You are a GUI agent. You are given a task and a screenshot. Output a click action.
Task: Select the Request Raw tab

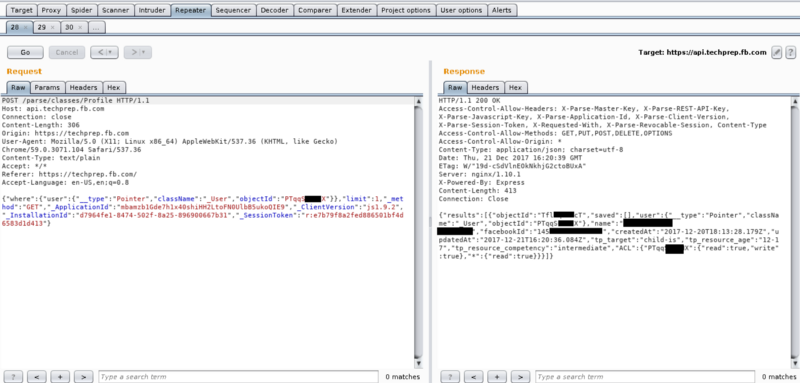point(18,88)
